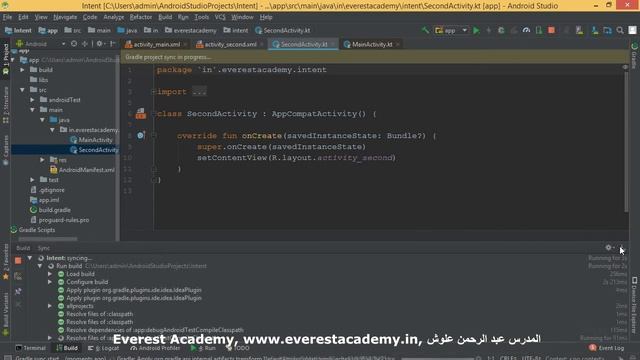Collapse the src folder in project tree
Viewport: 640px width, 360px height.
[22, 90]
